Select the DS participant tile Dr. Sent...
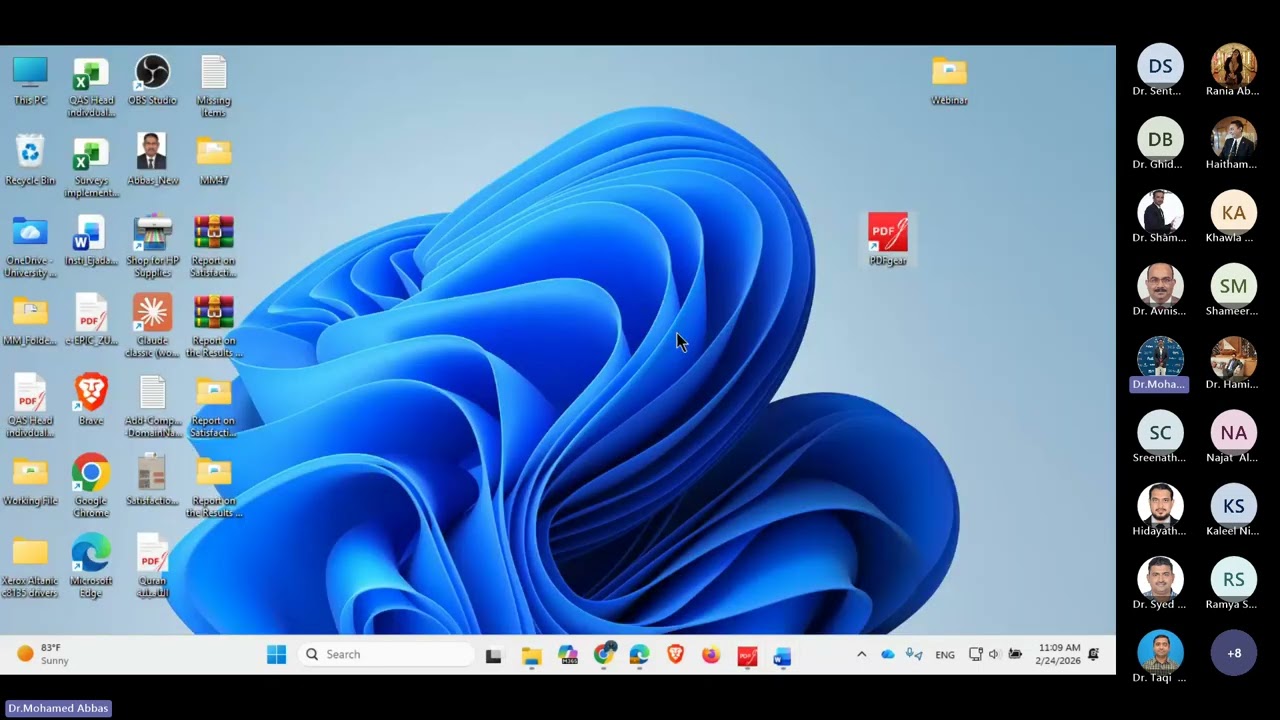Screen dimensions: 1280x720 tap(1160, 66)
